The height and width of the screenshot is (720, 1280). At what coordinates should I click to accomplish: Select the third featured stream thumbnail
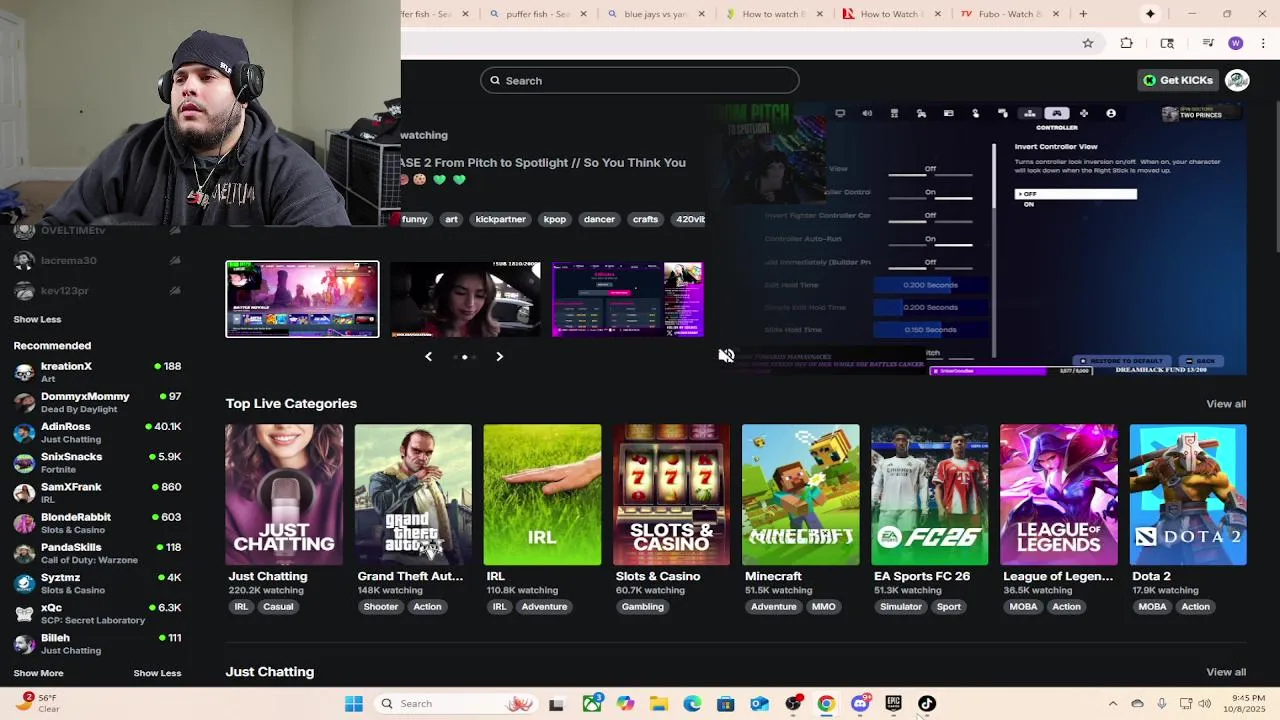628,299
